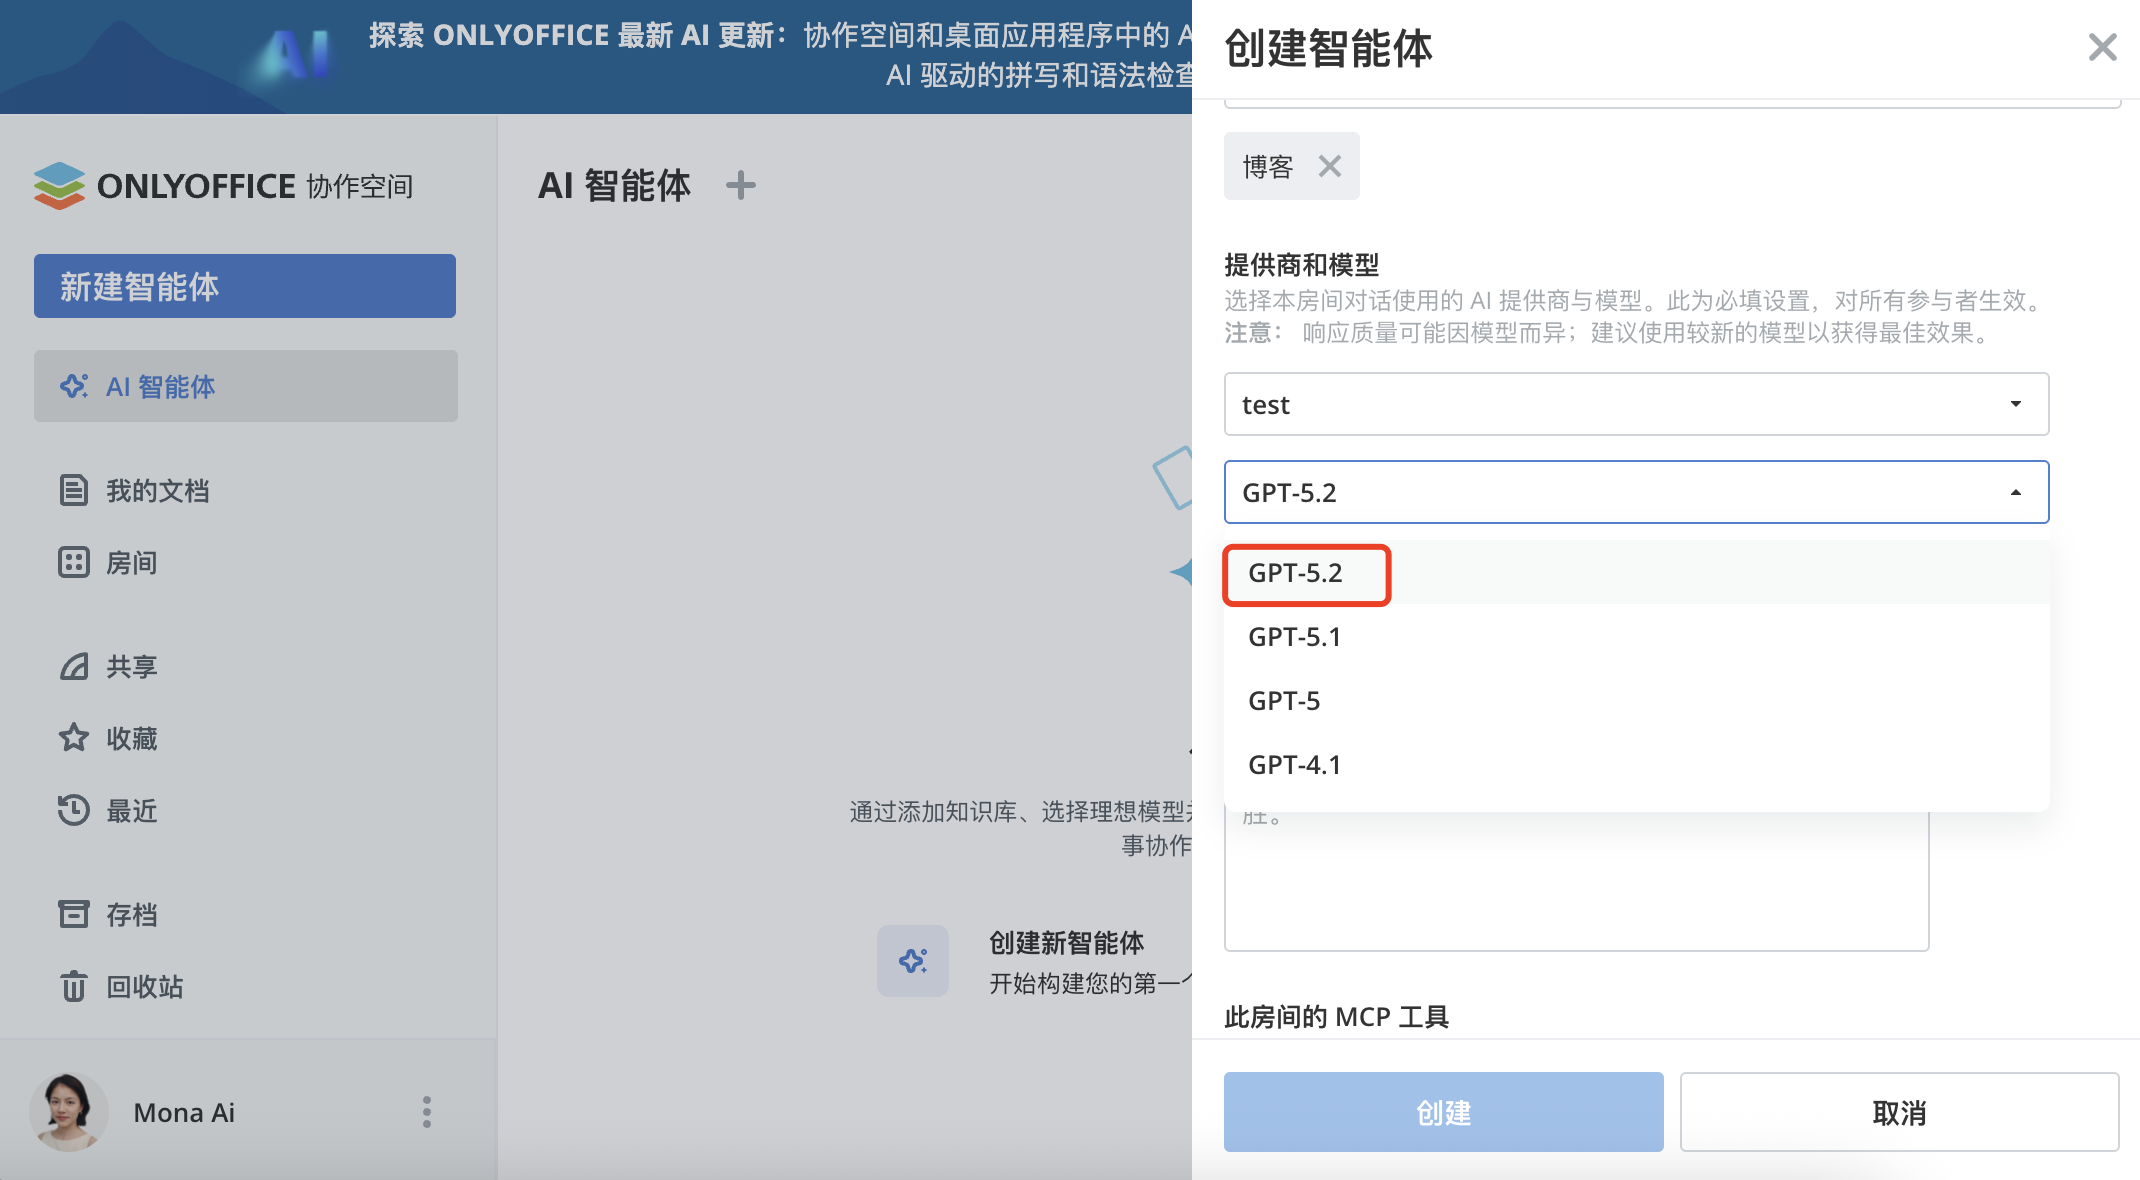Click the 创建 create button
This screenshot has width=2140, height=1180.
tap(1442, 1112)
